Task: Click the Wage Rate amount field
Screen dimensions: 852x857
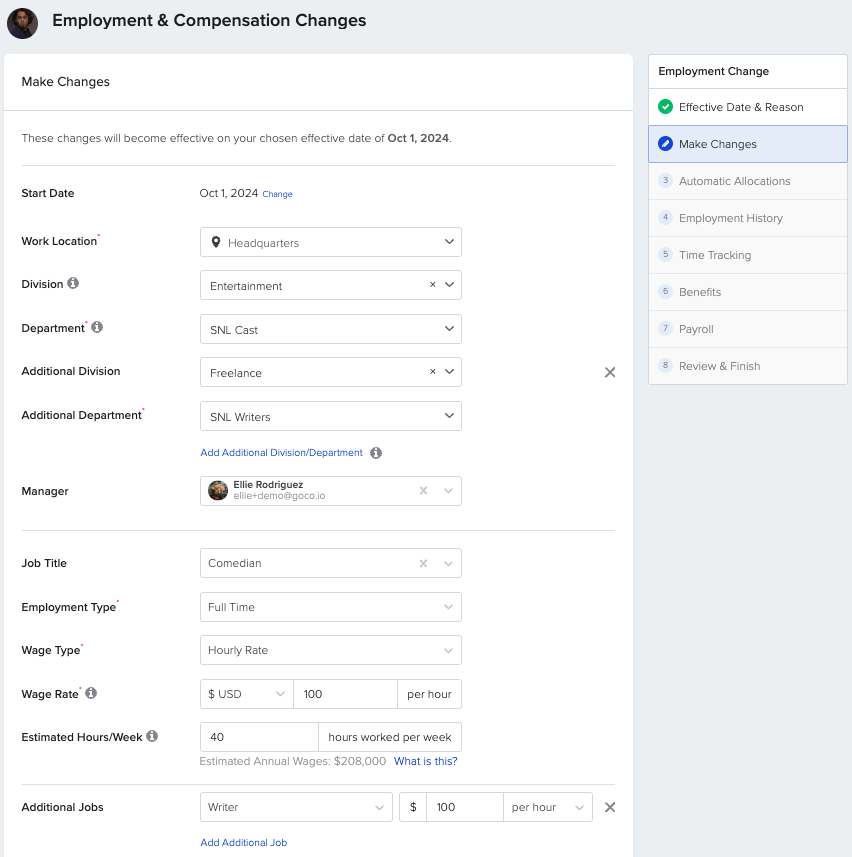Action: [345, 694]
